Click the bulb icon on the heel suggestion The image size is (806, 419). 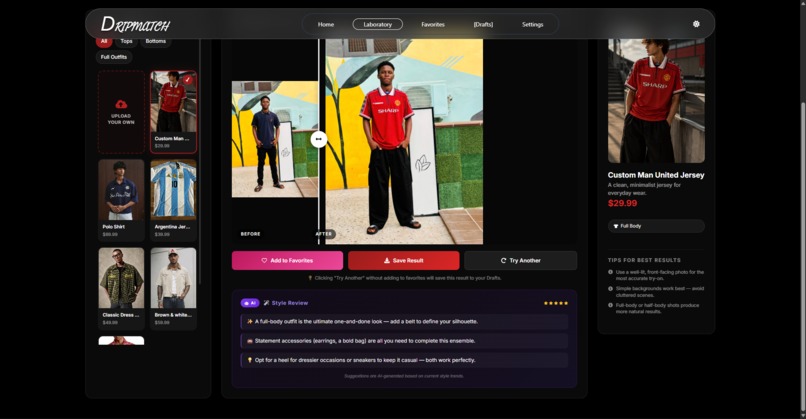[250, 360]
